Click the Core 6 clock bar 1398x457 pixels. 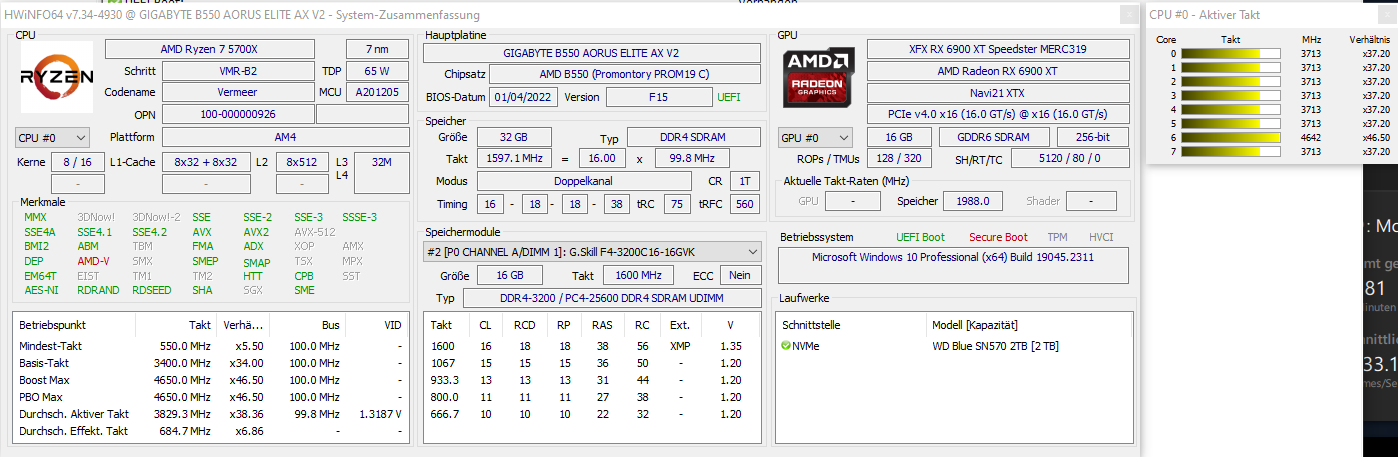[1231, 137]
